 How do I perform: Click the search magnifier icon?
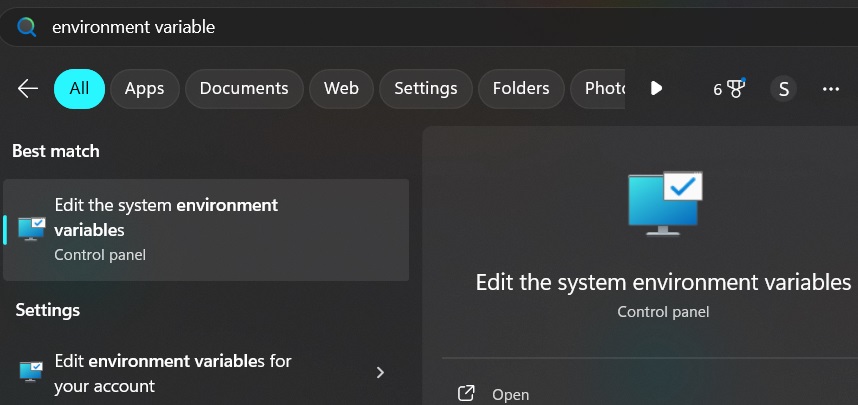pyautogui.click(x=27, y=27)
